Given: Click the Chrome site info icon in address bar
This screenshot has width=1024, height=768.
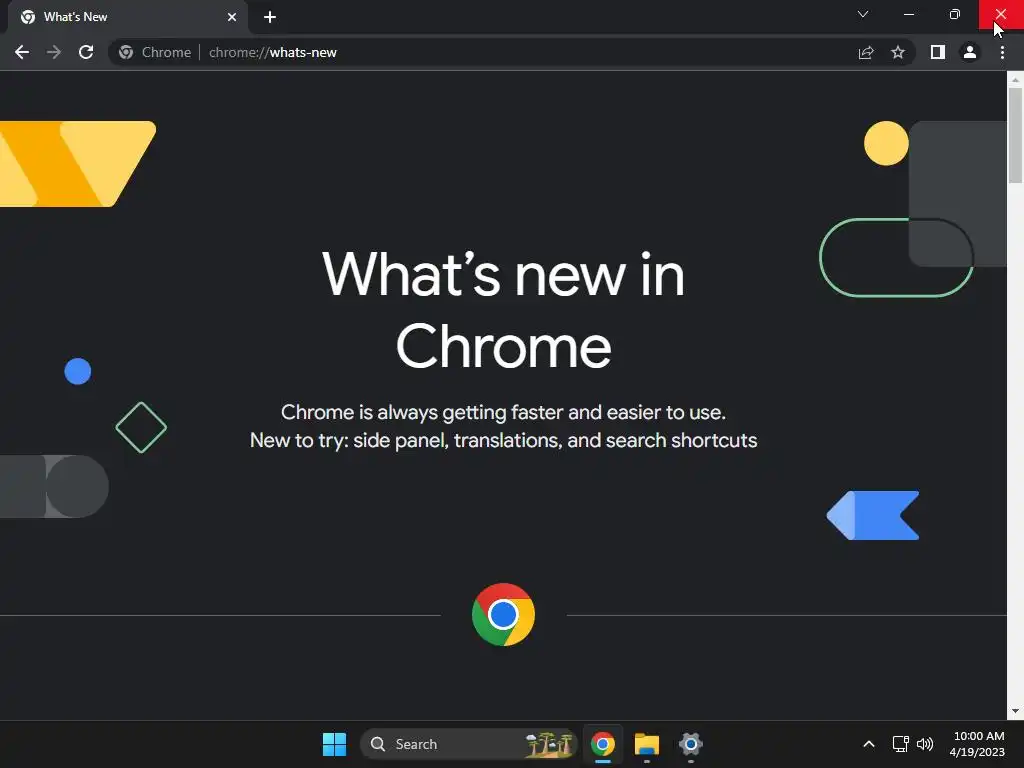Looking at the screenshot, I should click(126, 52).
